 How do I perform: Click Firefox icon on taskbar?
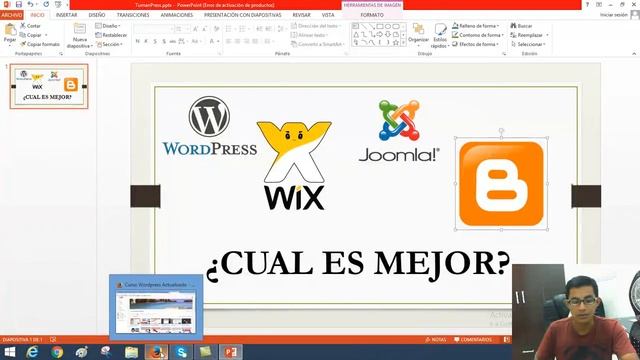(x=156, y=352)
